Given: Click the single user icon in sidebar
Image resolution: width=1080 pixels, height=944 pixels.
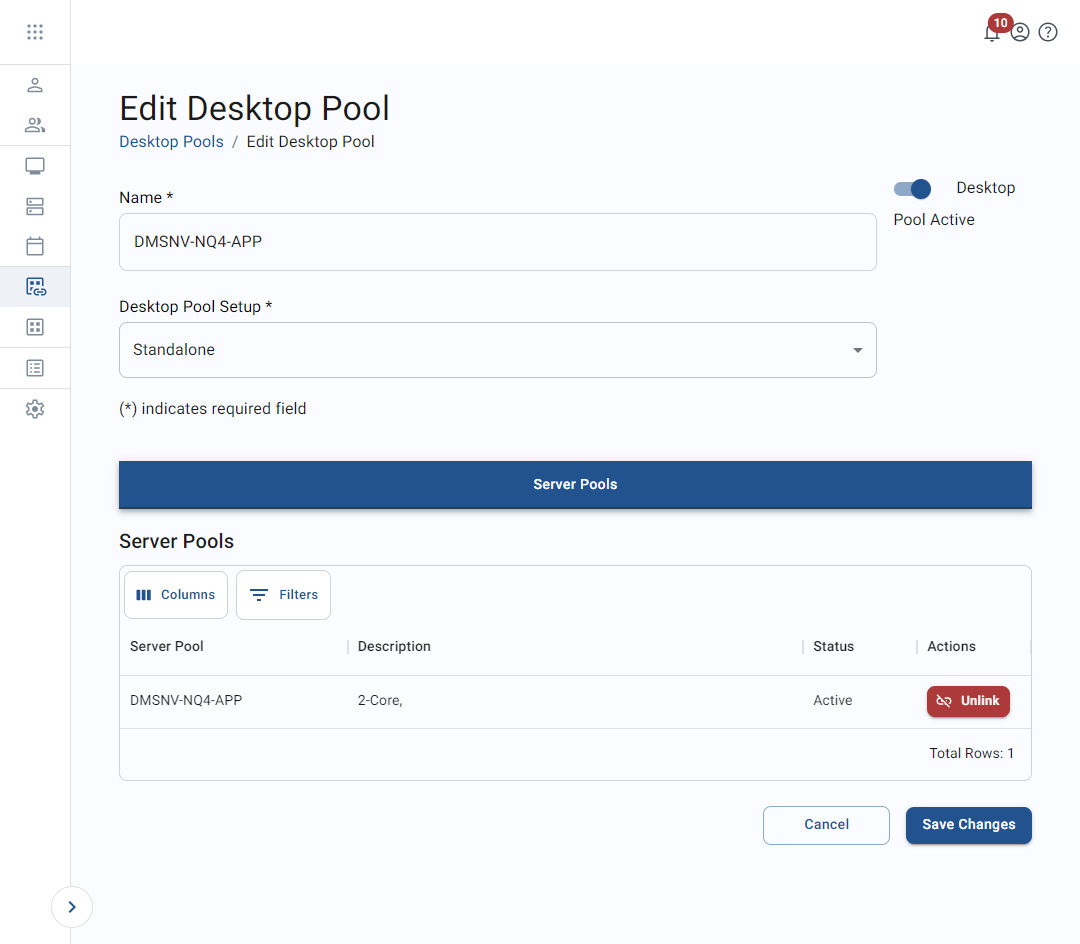Looking at the screenshot, I should [35, 85].
